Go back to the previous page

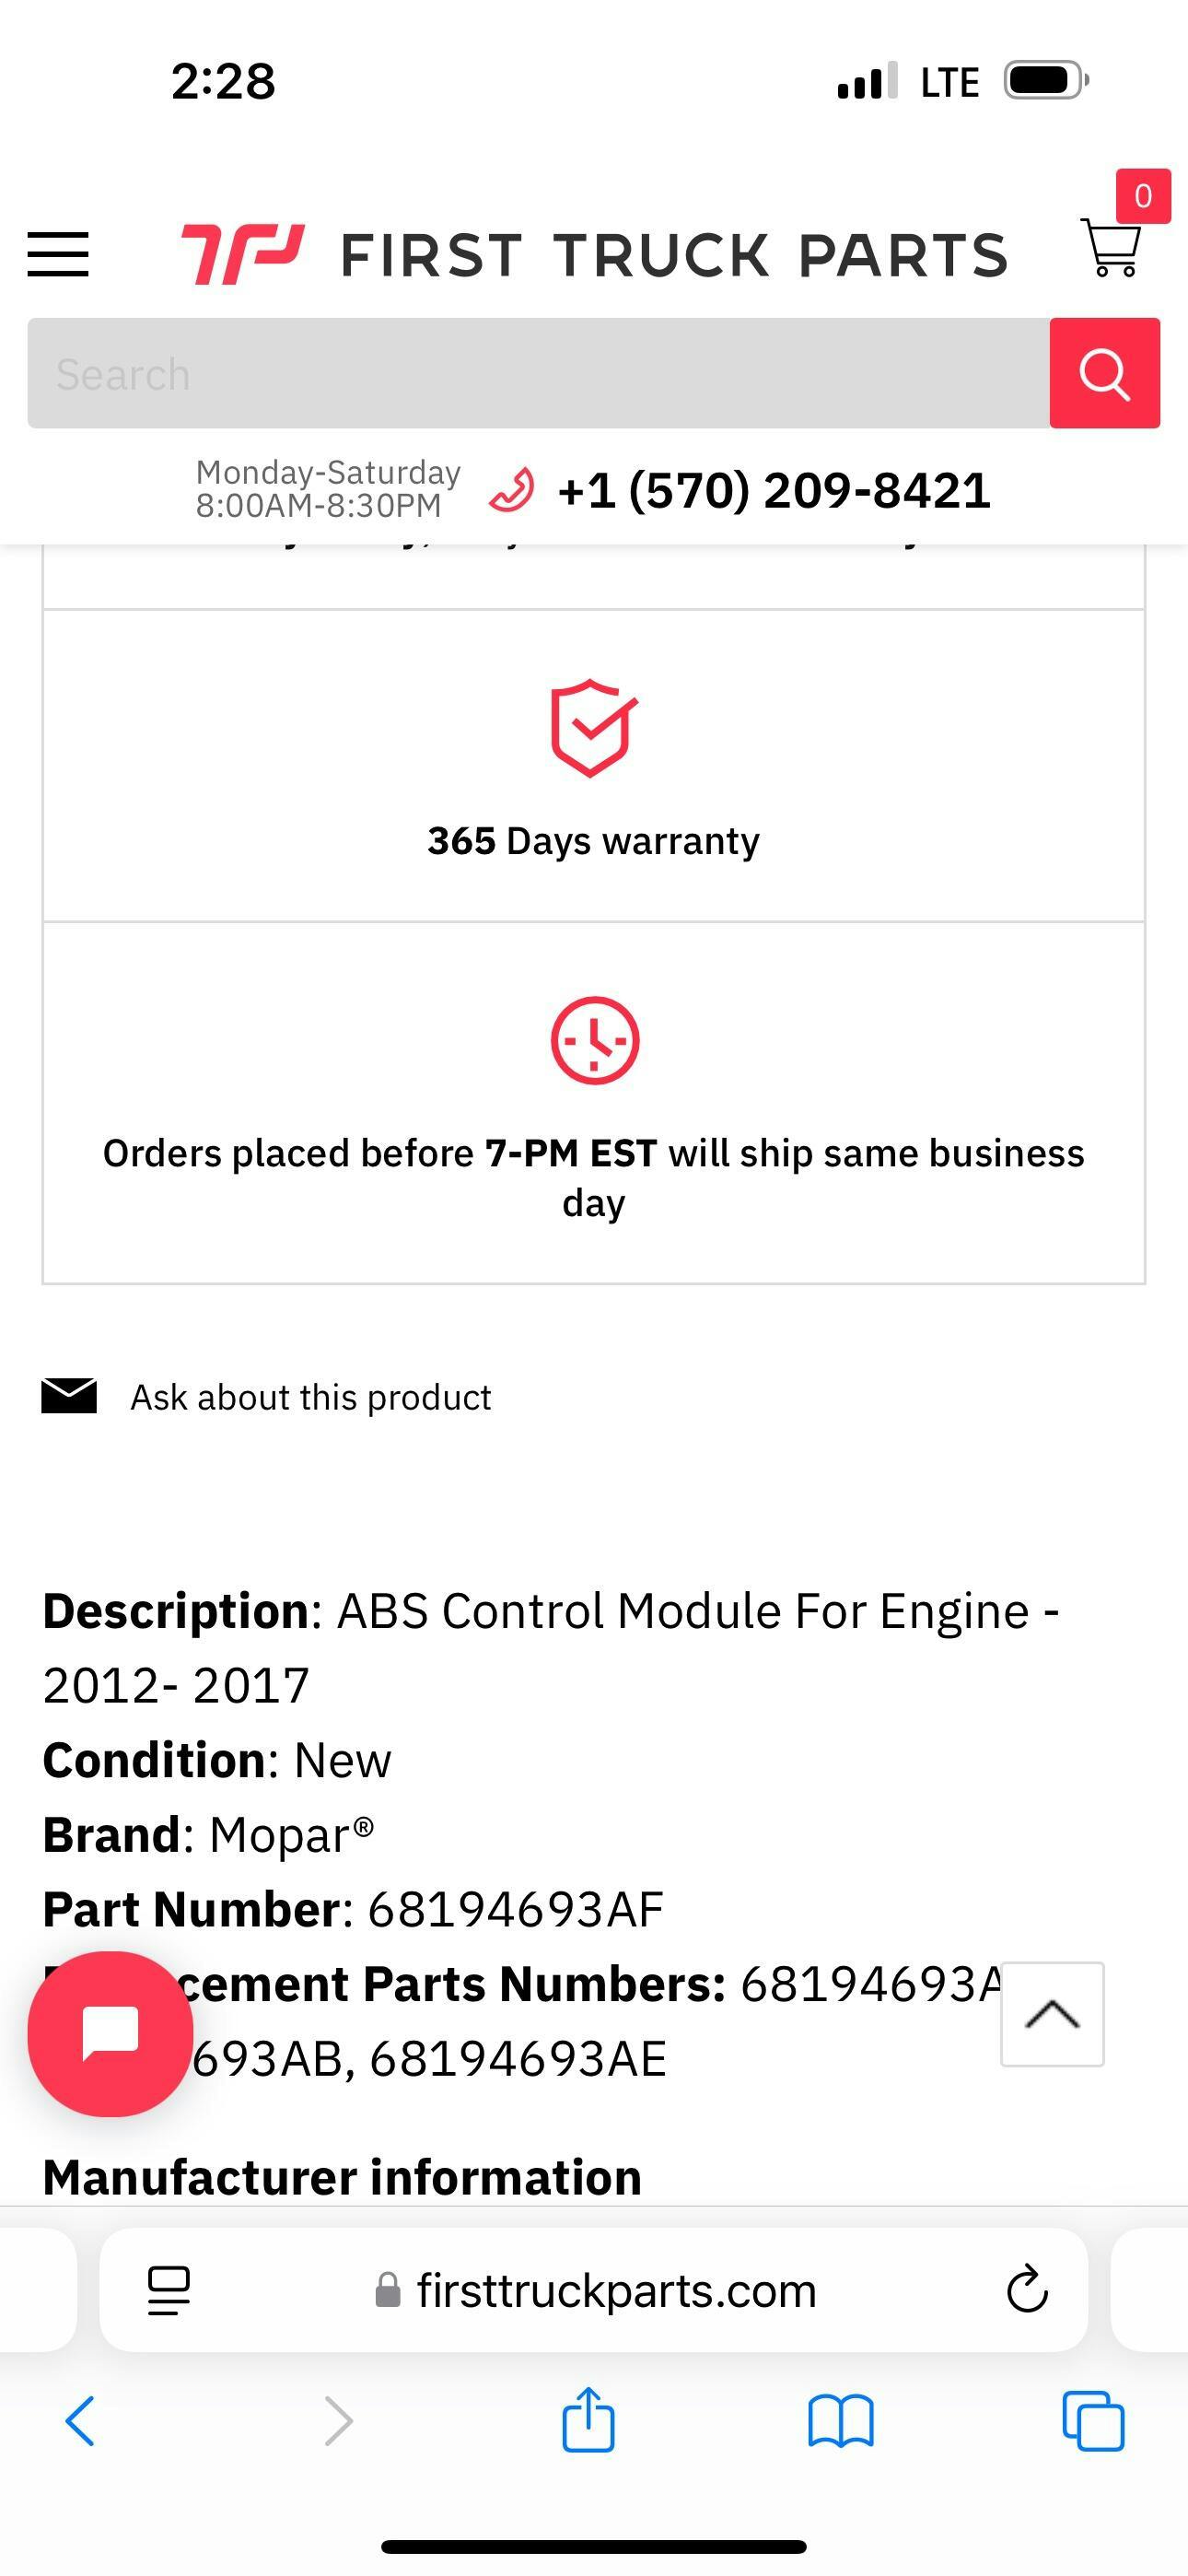point(80,2421)
